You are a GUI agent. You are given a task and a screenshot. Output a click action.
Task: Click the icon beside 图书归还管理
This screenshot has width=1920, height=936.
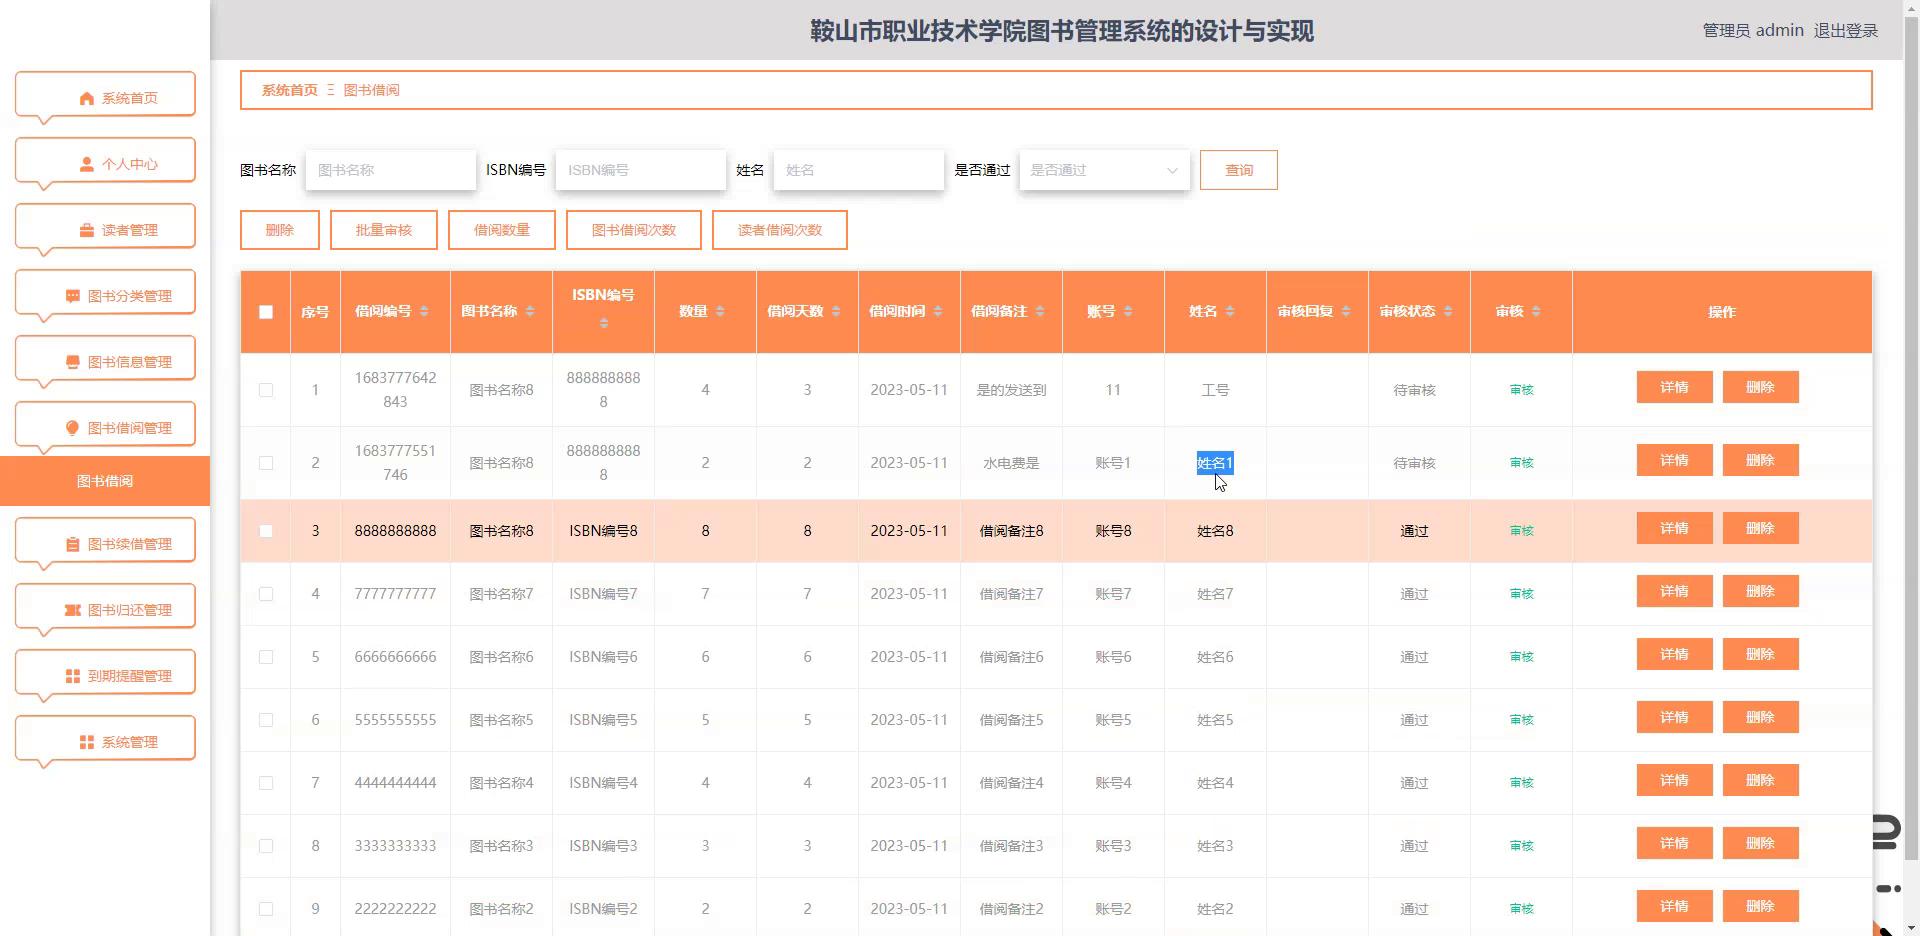pyautogui.click(x=72, y=610)
